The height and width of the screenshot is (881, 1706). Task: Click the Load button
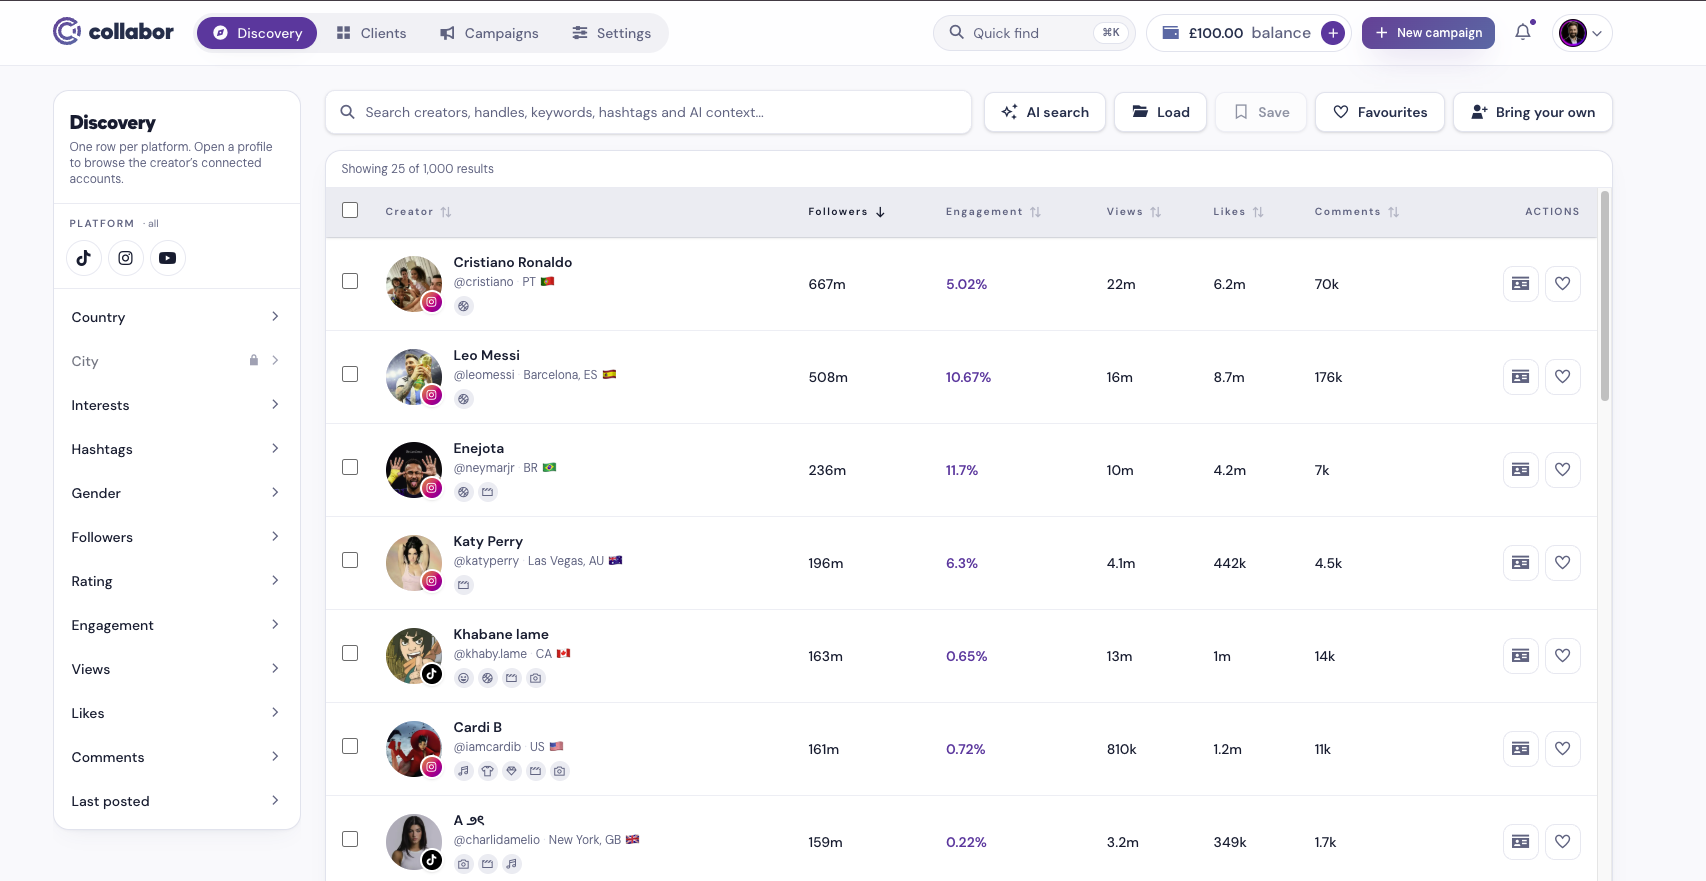[x=1160, y=112]
